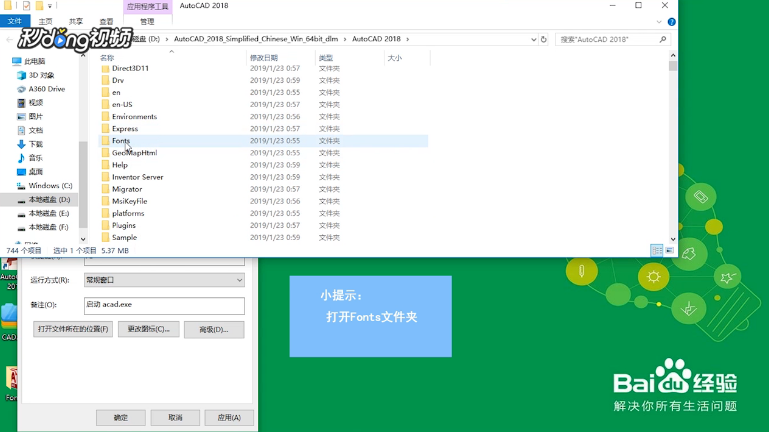Open 下载 folder in sidebar

(x=35, y=144)
